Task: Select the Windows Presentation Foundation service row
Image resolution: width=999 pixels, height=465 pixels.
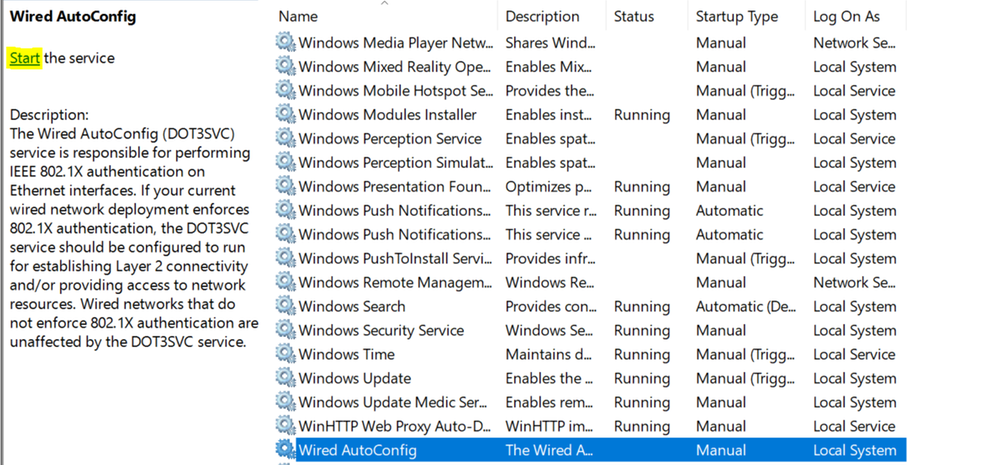Action: 396,186
